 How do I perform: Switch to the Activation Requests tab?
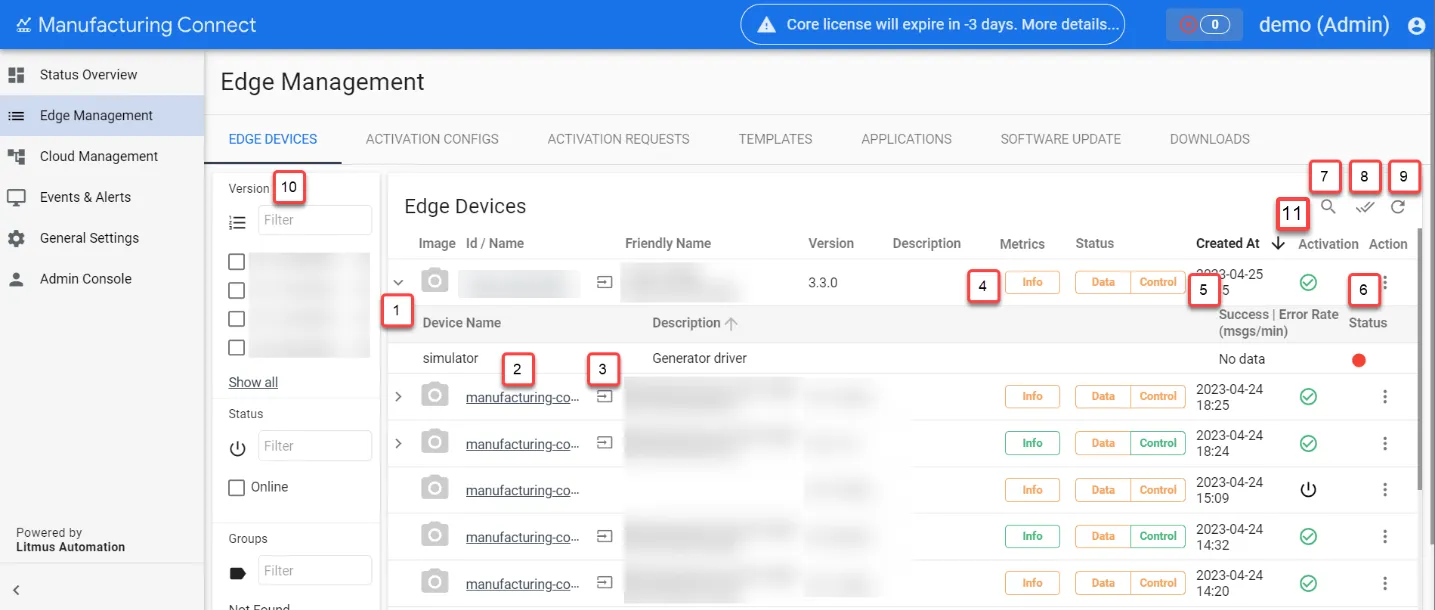coord(618,139)
